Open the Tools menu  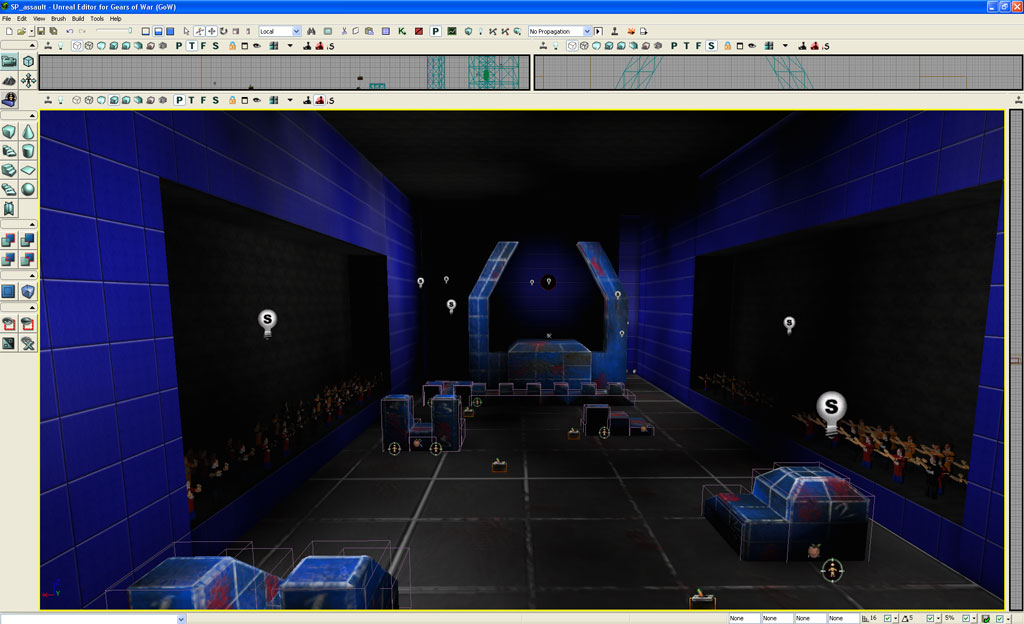[x=97, y=18]
